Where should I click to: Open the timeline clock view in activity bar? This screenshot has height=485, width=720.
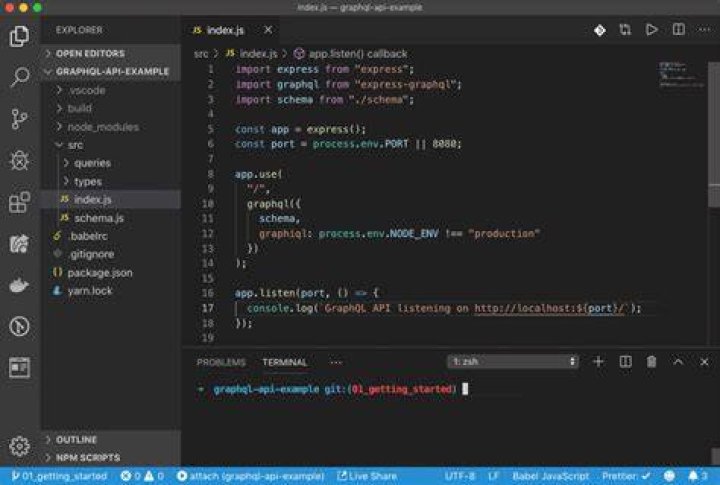(x=19, y=327)
